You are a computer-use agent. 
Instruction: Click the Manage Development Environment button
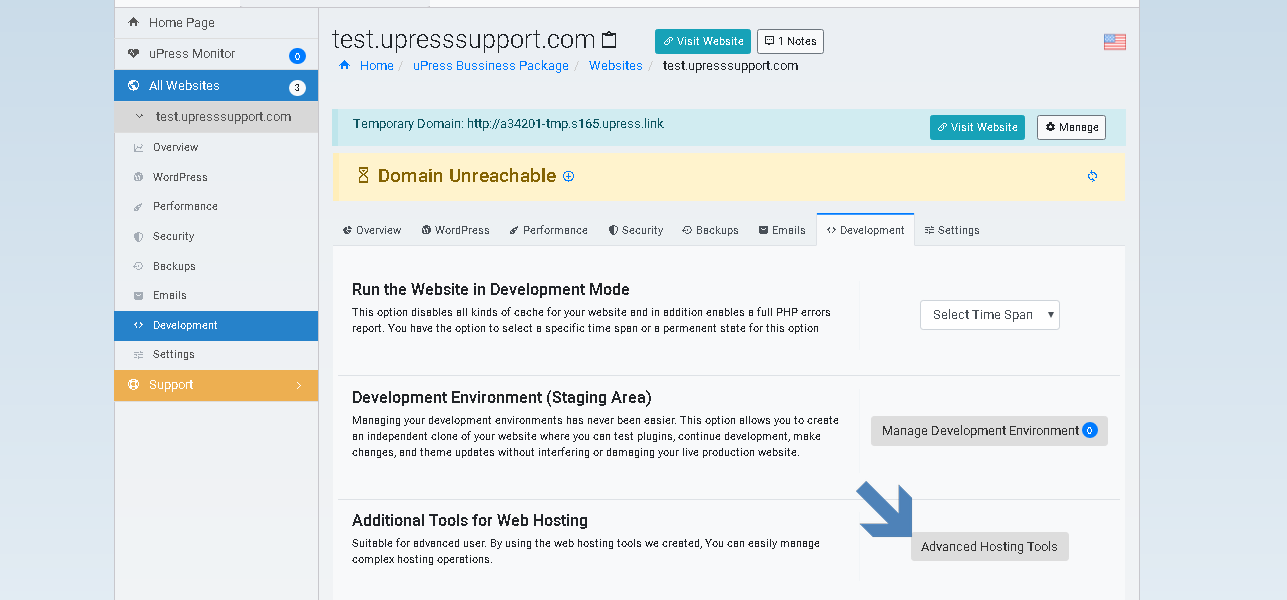pos(989,431)
